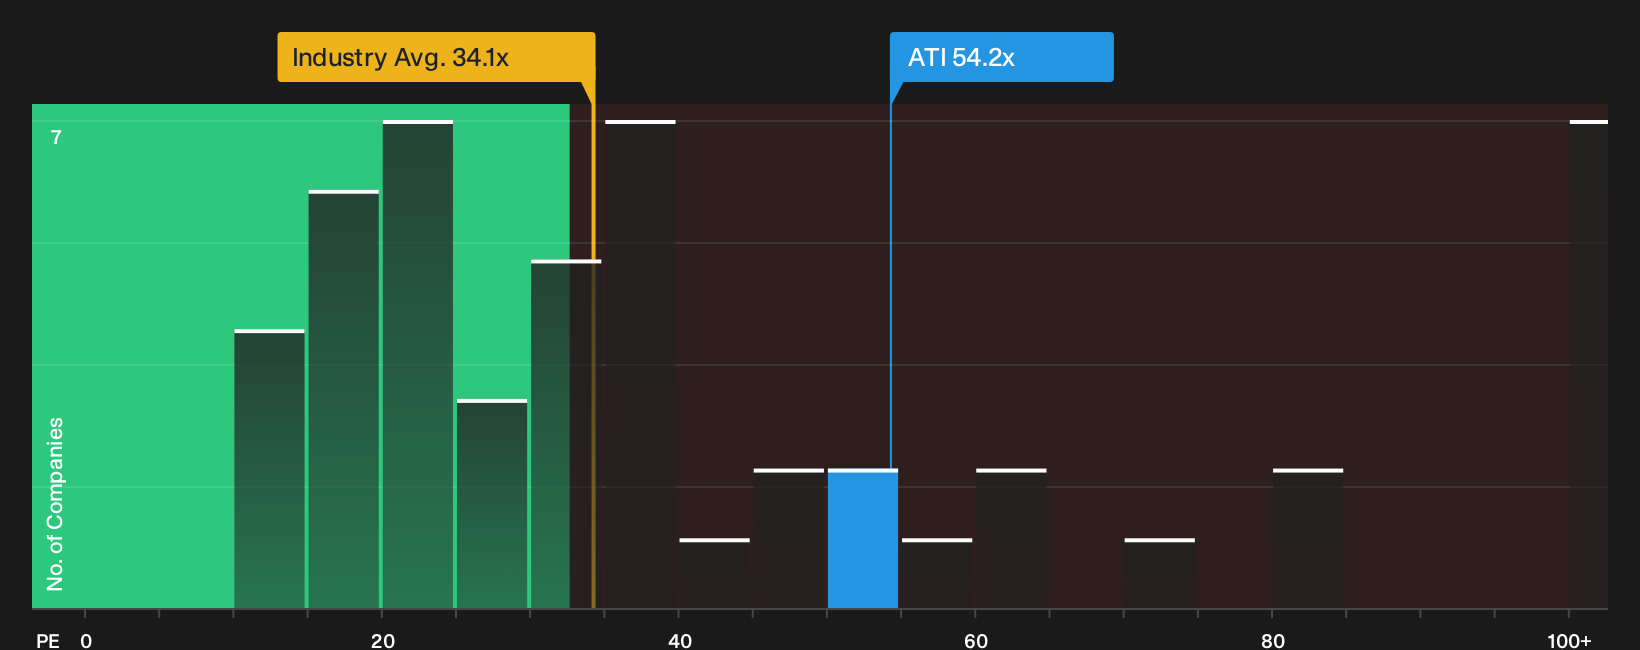Image resolution: width=1640 pixels, height=650 pixels.
Task: Click the histogram bar for PE 10-15
Action: tap(270, 468)
